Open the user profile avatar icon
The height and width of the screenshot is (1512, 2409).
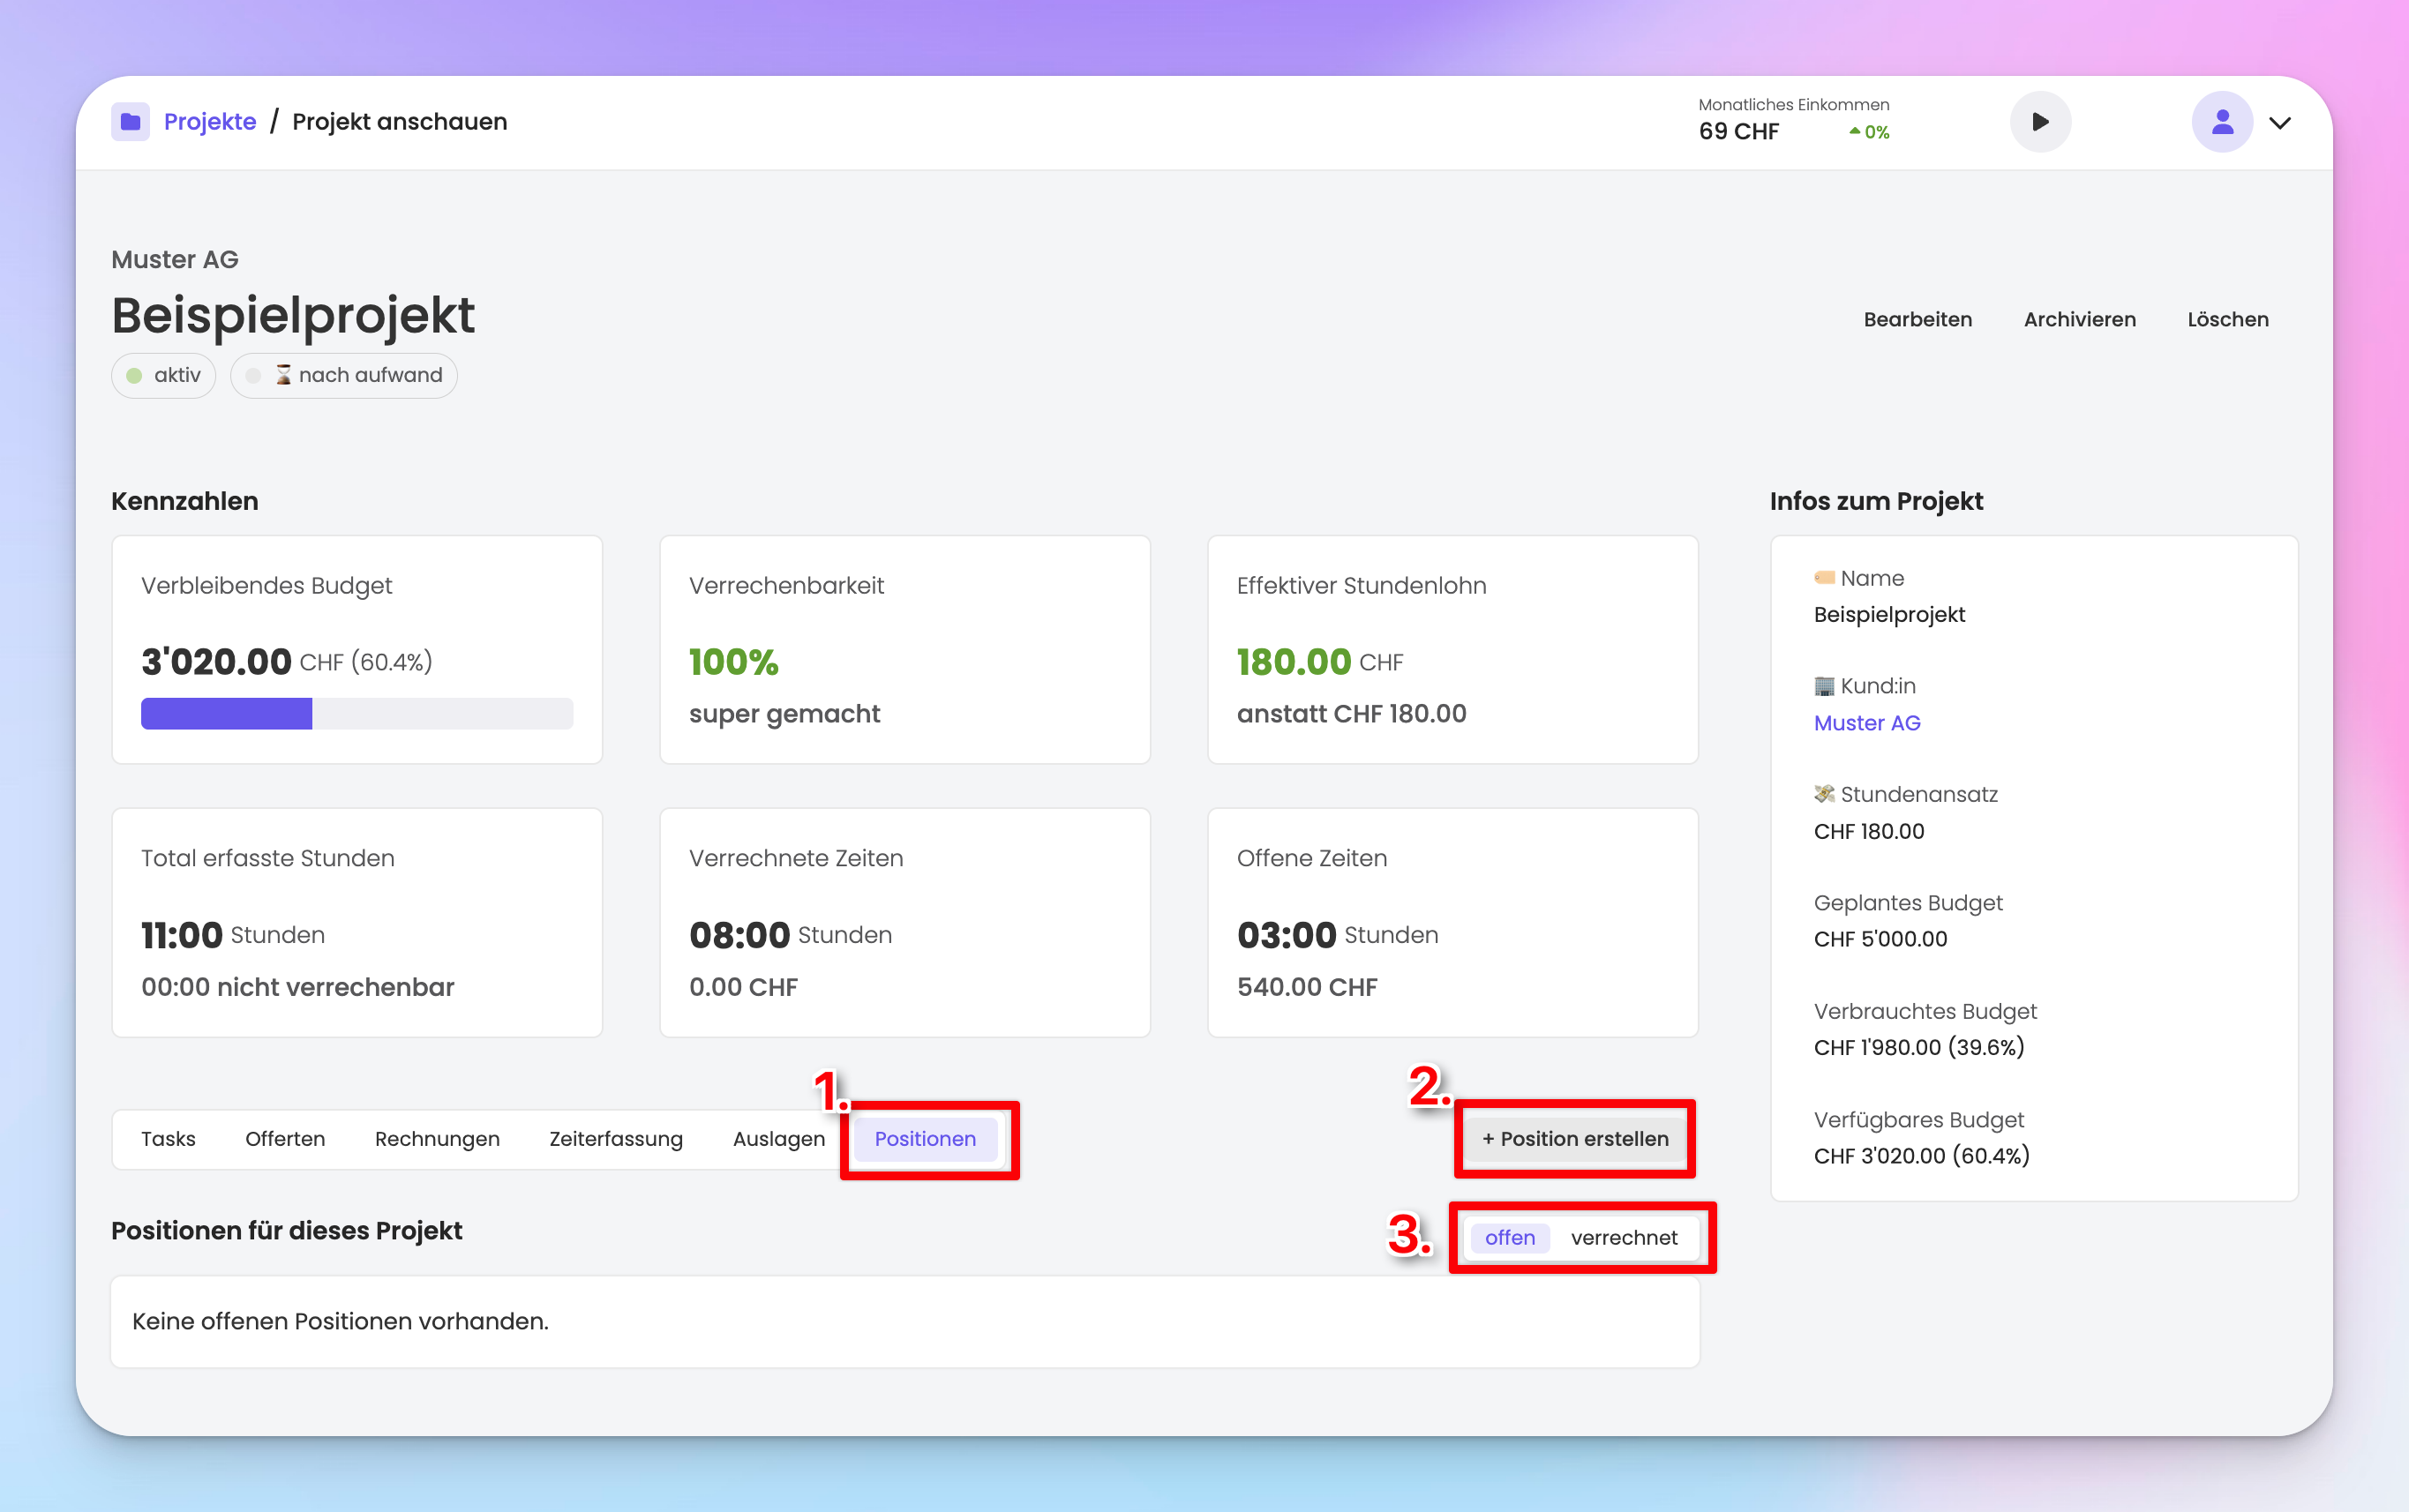point(2221,122)
